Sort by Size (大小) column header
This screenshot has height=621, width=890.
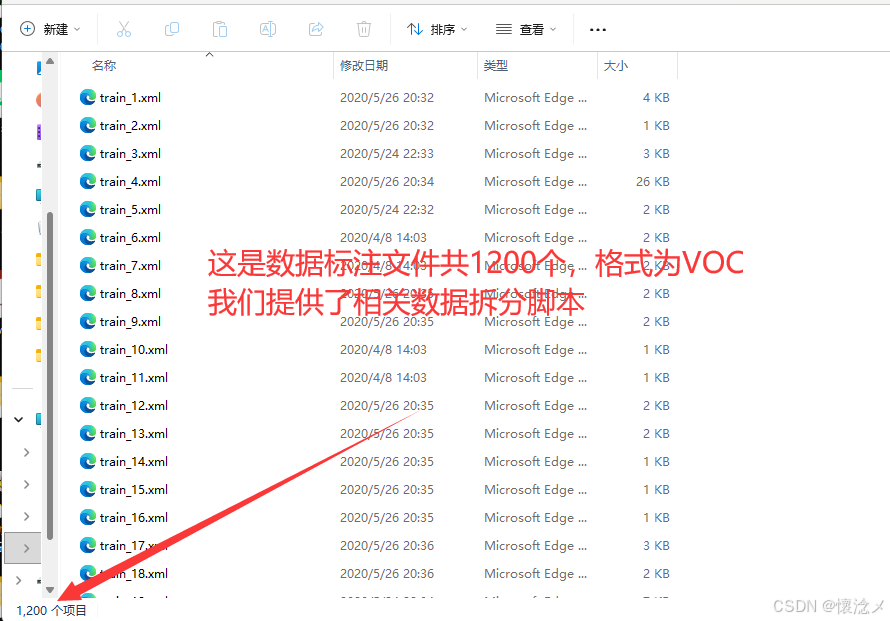616,66
